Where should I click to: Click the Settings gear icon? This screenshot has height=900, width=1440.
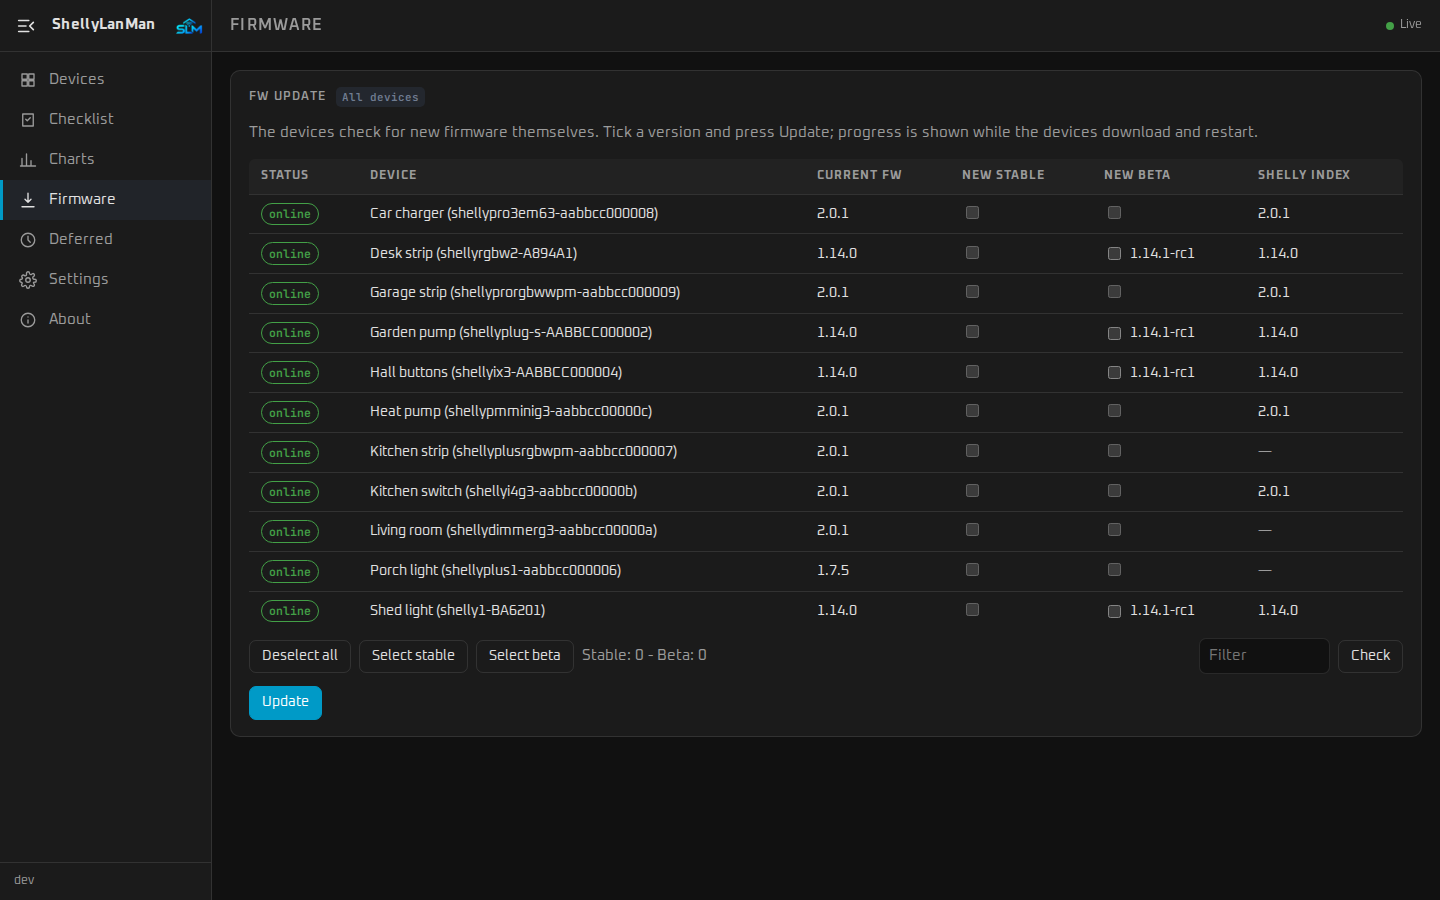click(28, 280)
